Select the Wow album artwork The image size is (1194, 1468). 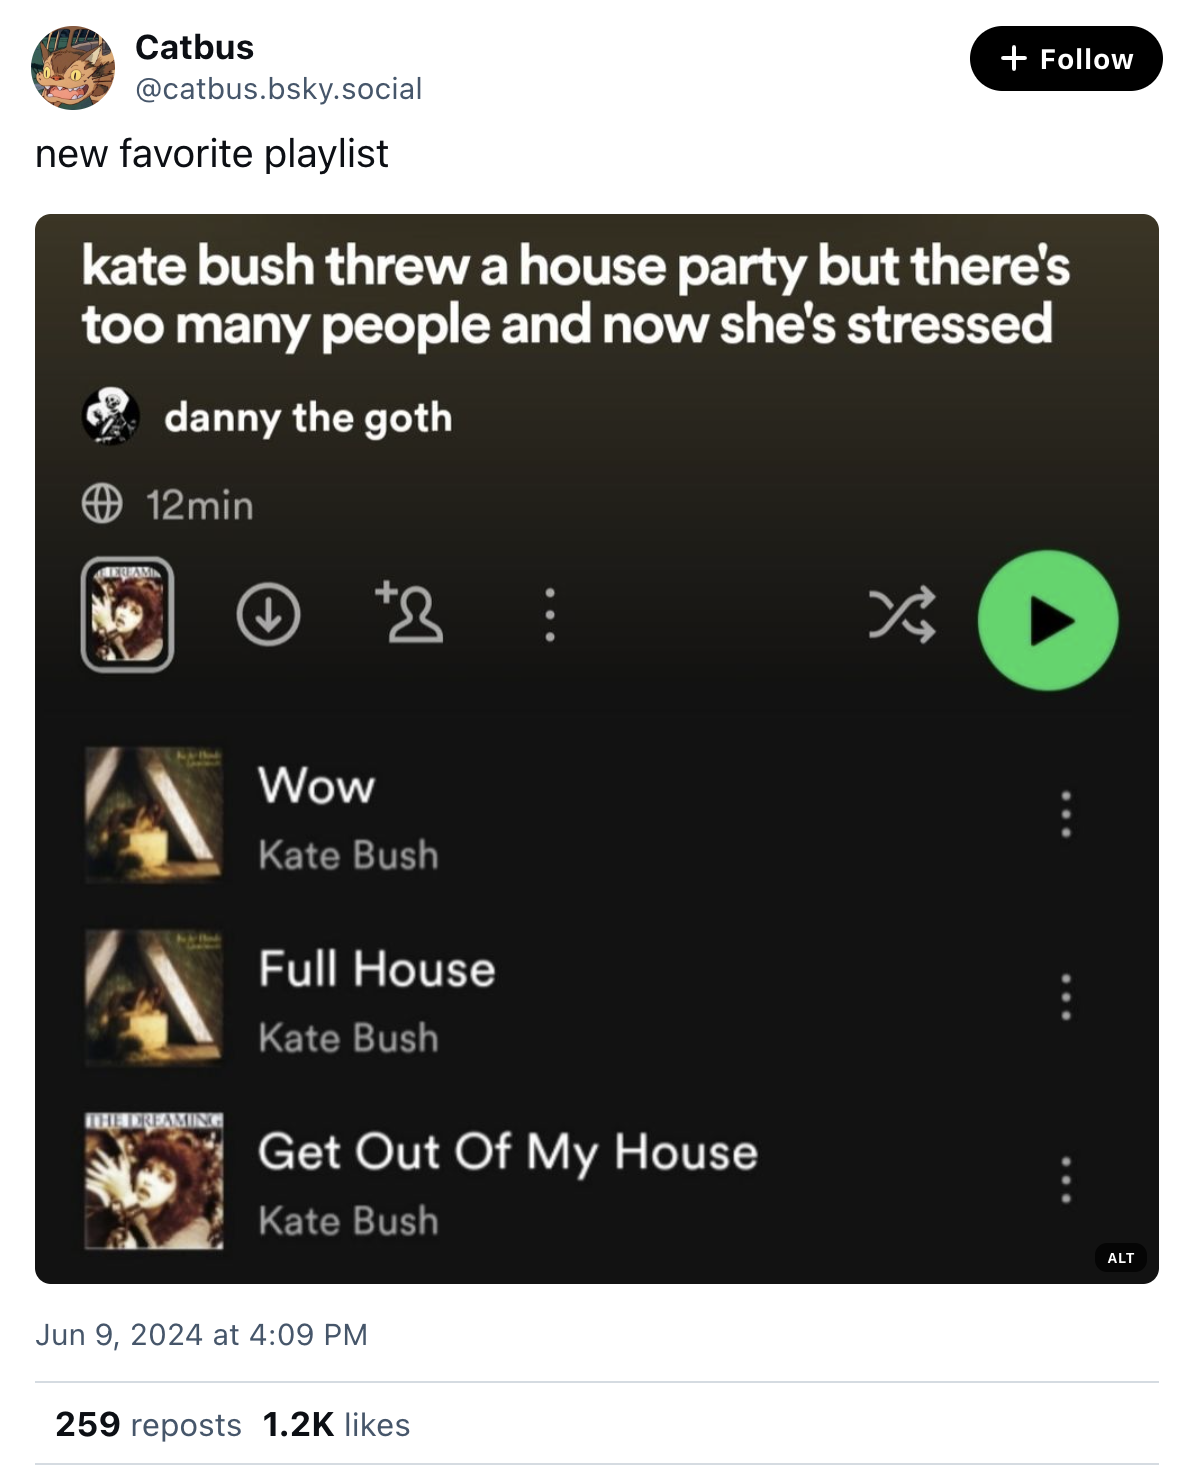point(154,814)
